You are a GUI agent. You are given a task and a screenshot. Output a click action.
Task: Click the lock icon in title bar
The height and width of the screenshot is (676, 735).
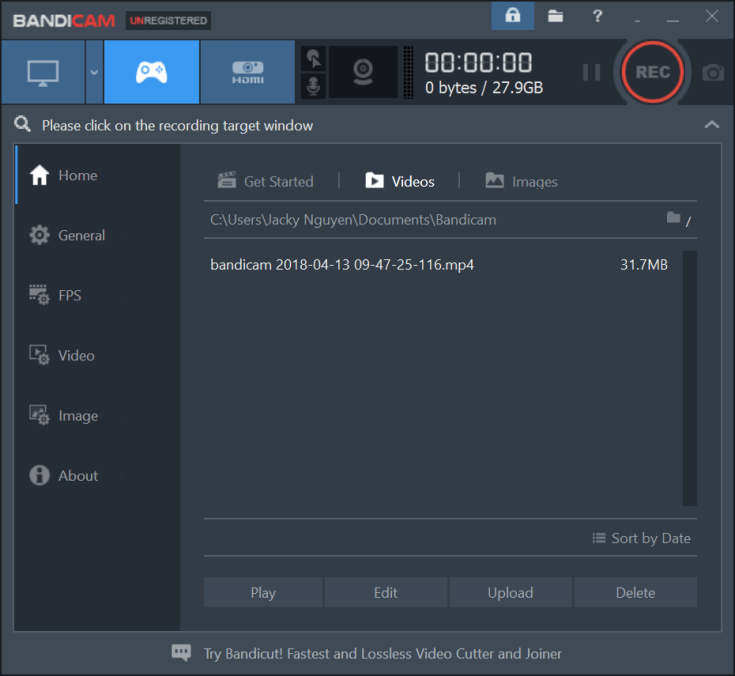(513, 16)
